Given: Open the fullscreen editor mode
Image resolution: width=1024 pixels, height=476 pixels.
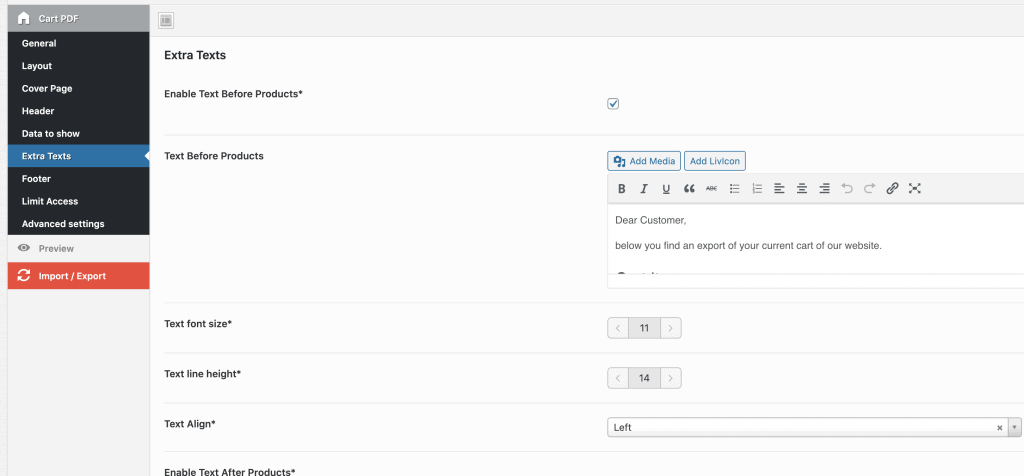Looking at the screenshot, I should (914, 188).
